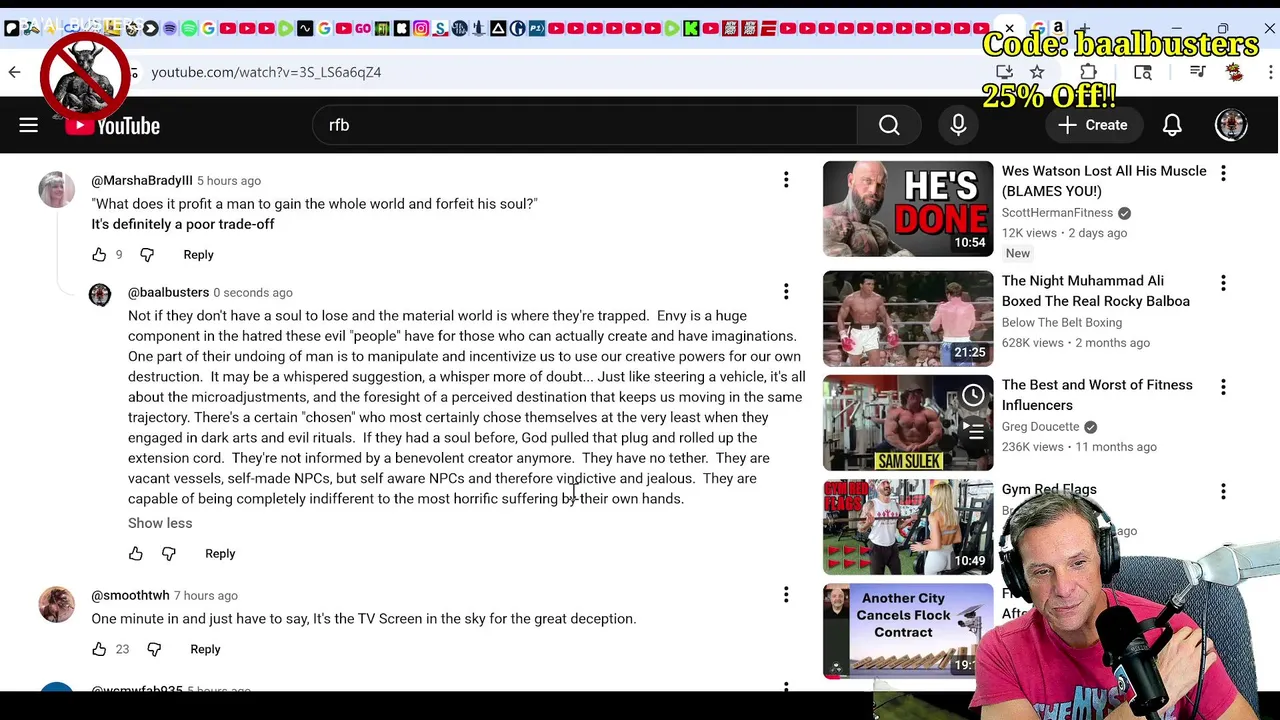Image resolution: width=1280 pixels, height=720 pixels.
Task: Dislike the @MarshaBradyIII comment
Action: pos(147,255)
